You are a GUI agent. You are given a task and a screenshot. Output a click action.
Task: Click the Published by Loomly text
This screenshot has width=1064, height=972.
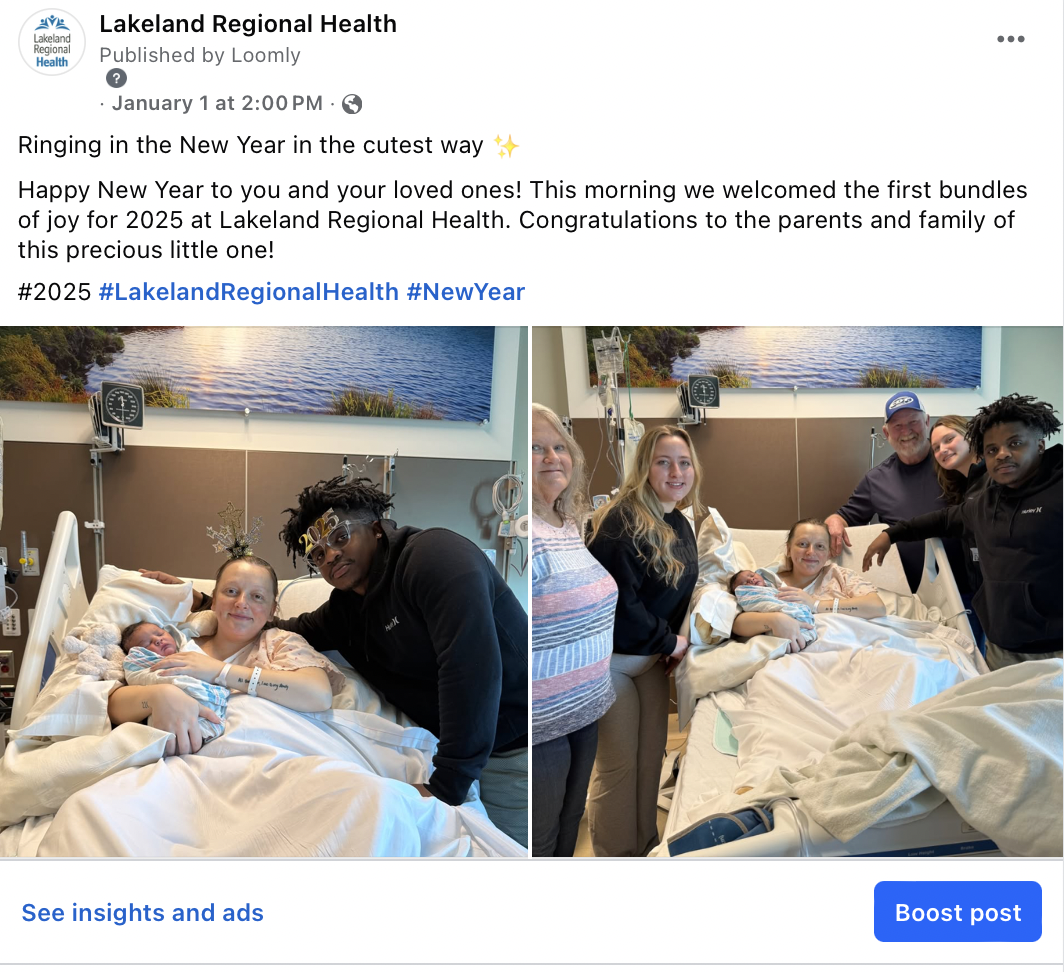point(200,55)
